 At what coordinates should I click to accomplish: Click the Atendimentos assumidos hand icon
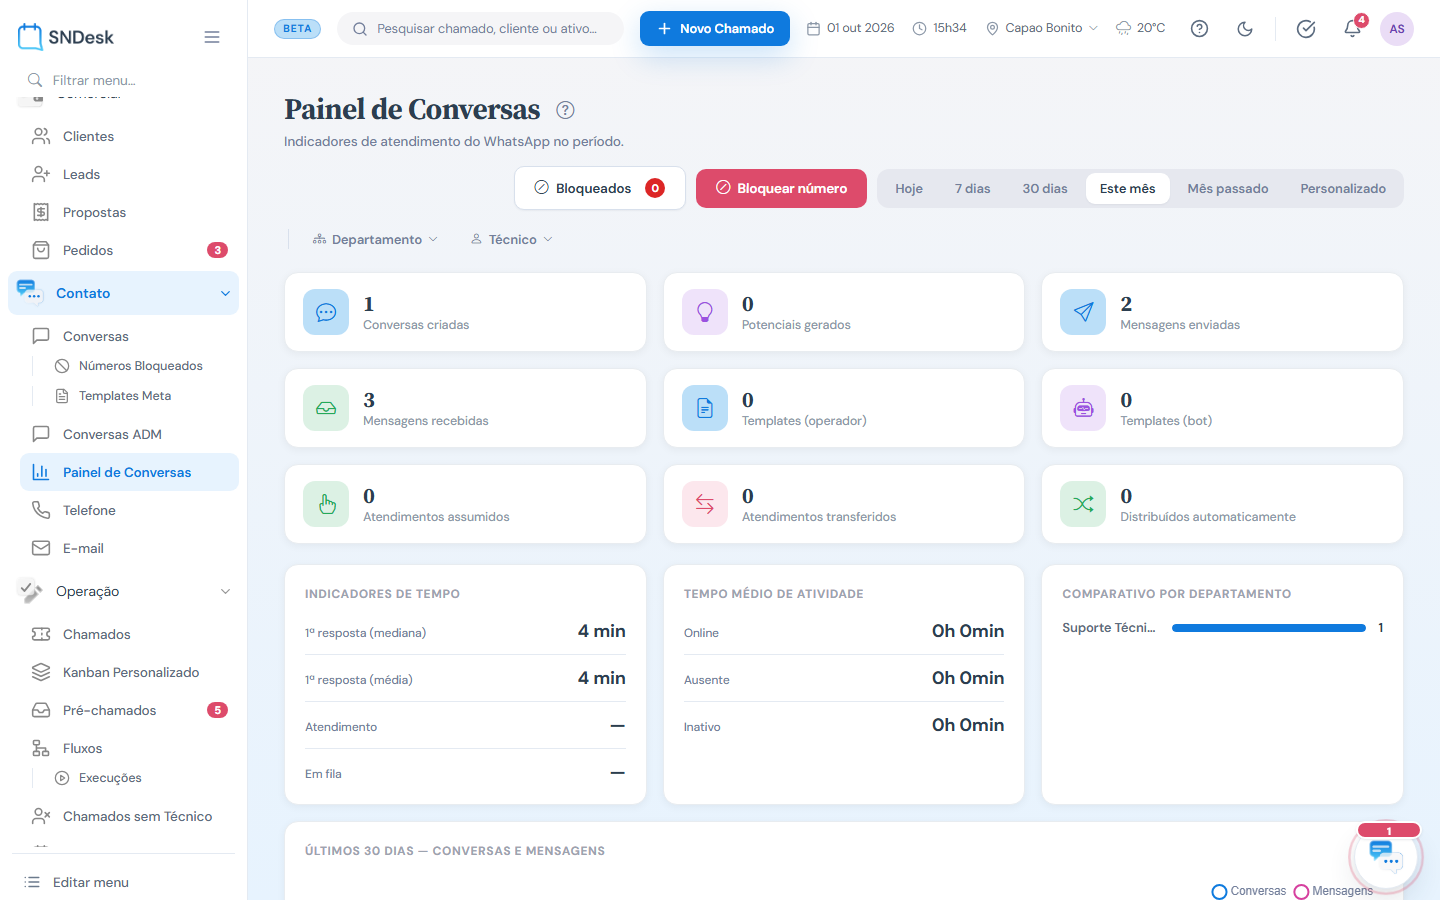pyautogui.click(x=326, y=504)
